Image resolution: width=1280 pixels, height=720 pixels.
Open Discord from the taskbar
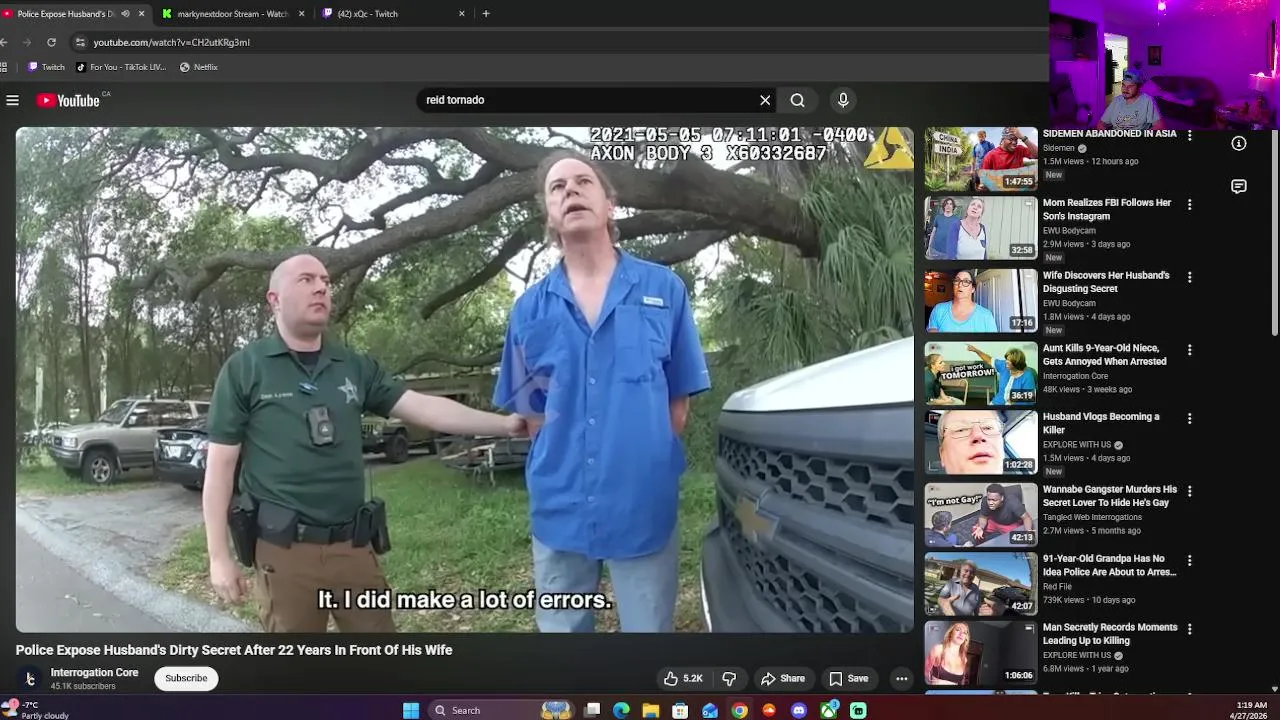coord(798,710)
